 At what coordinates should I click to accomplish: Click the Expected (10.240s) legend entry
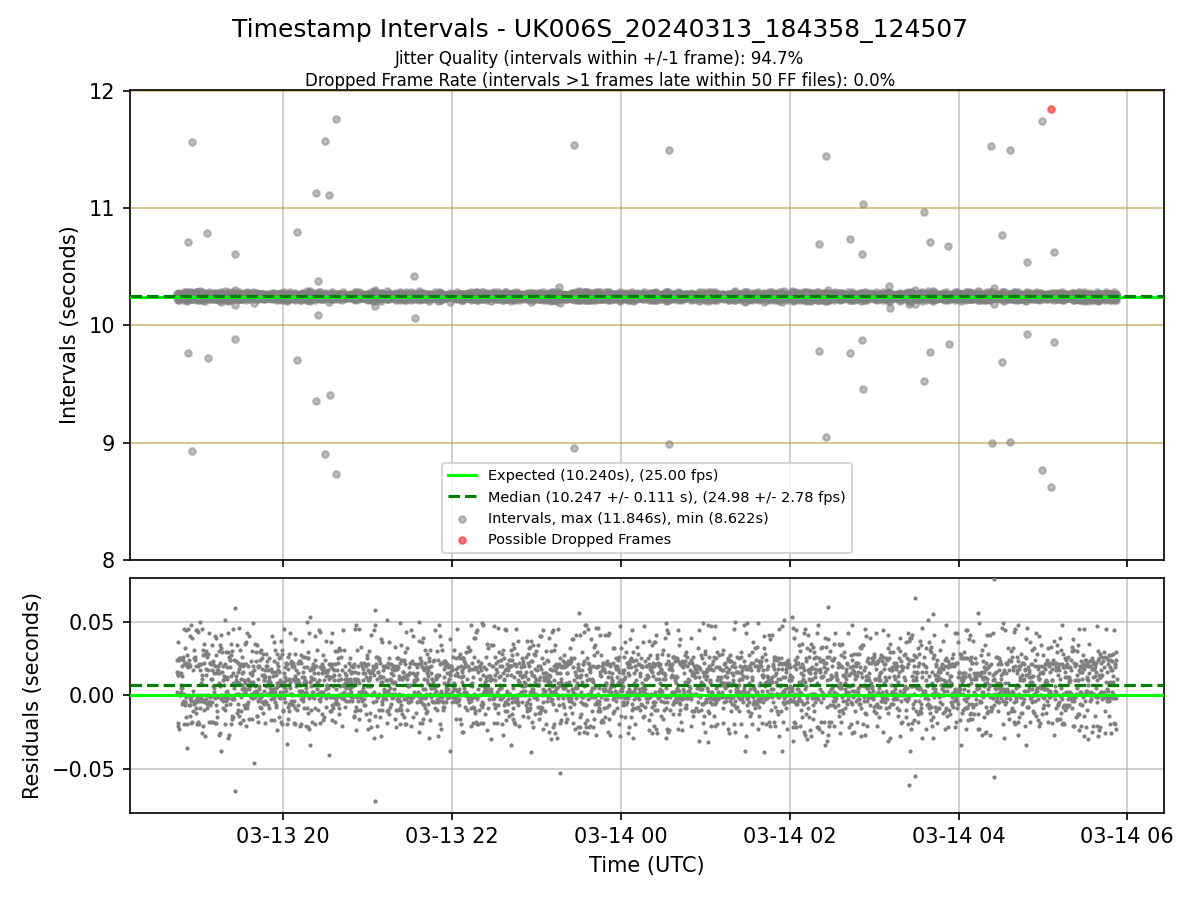(603, 475)
